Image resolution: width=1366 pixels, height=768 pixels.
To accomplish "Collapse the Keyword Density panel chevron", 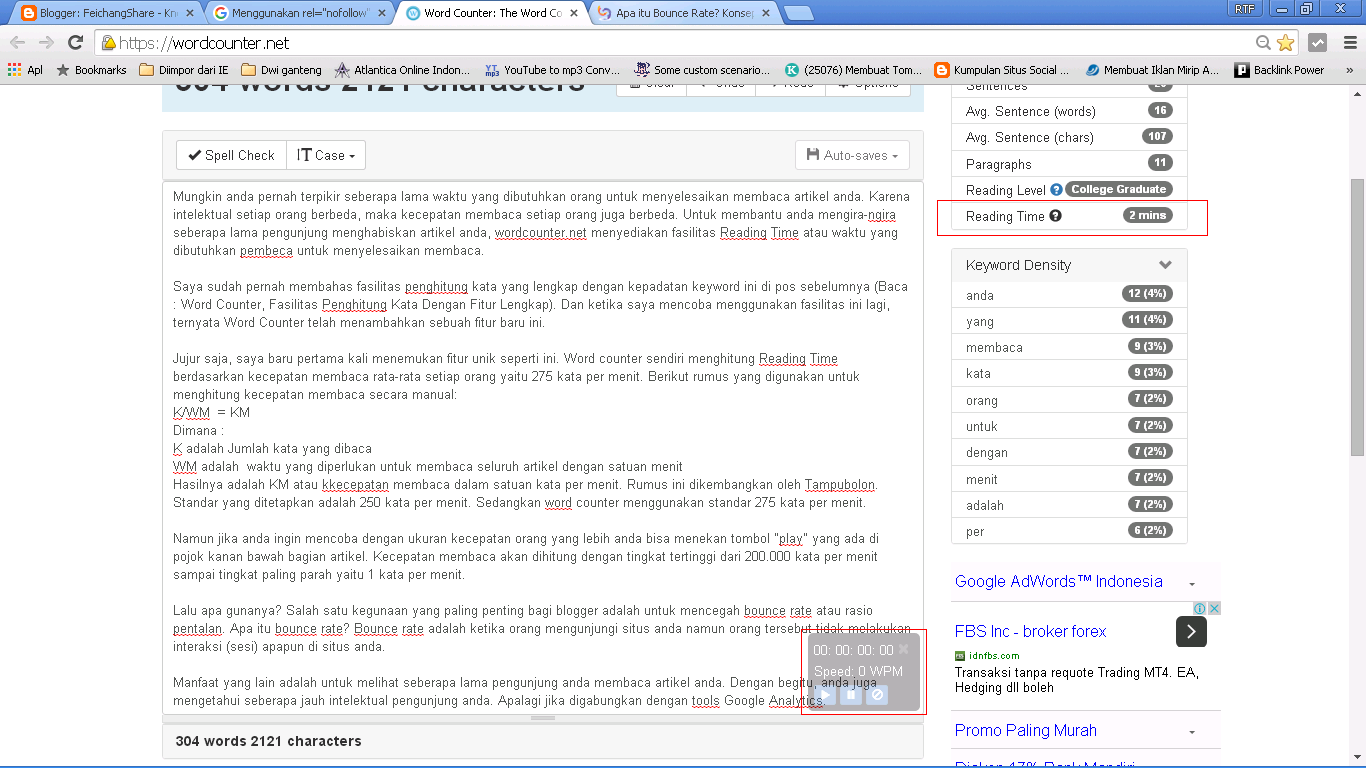I will tap(1165, 265).
